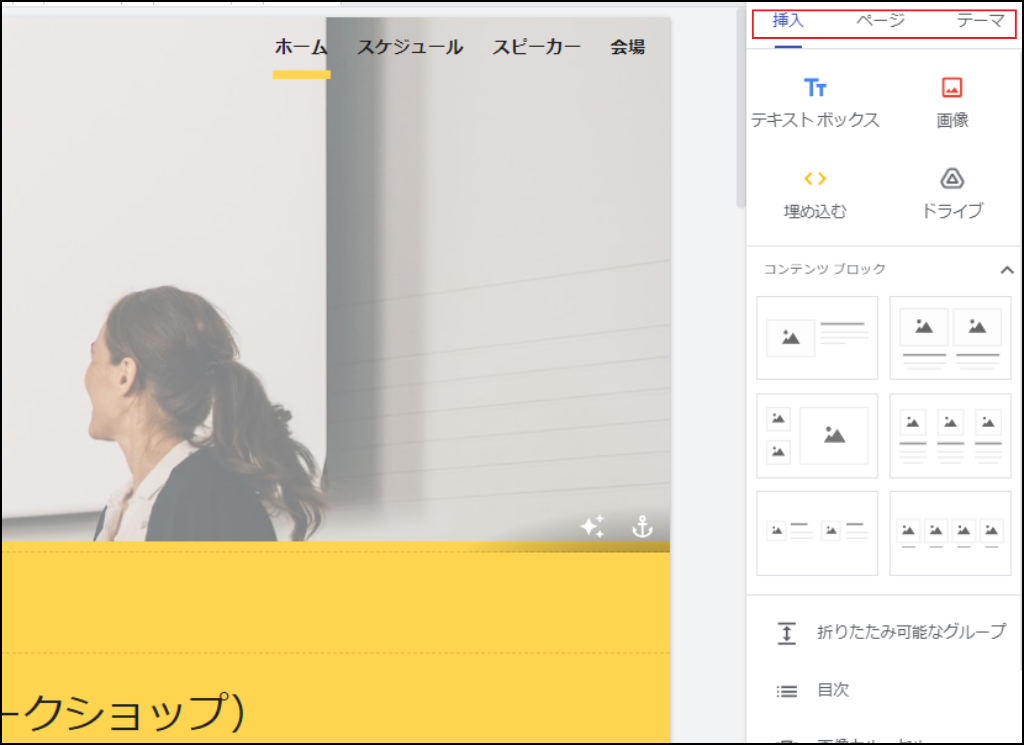Pick the large centered image content block
Viewport: 1024px width, 745px height.
tap(817, 436)
